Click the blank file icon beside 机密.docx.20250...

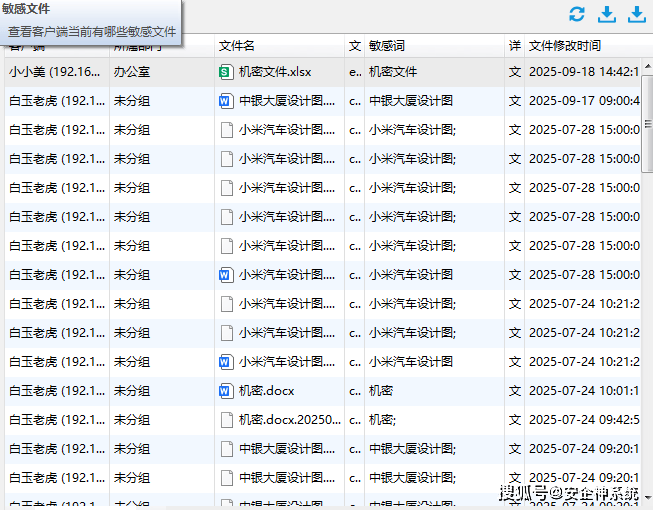[x=225, y=420]
